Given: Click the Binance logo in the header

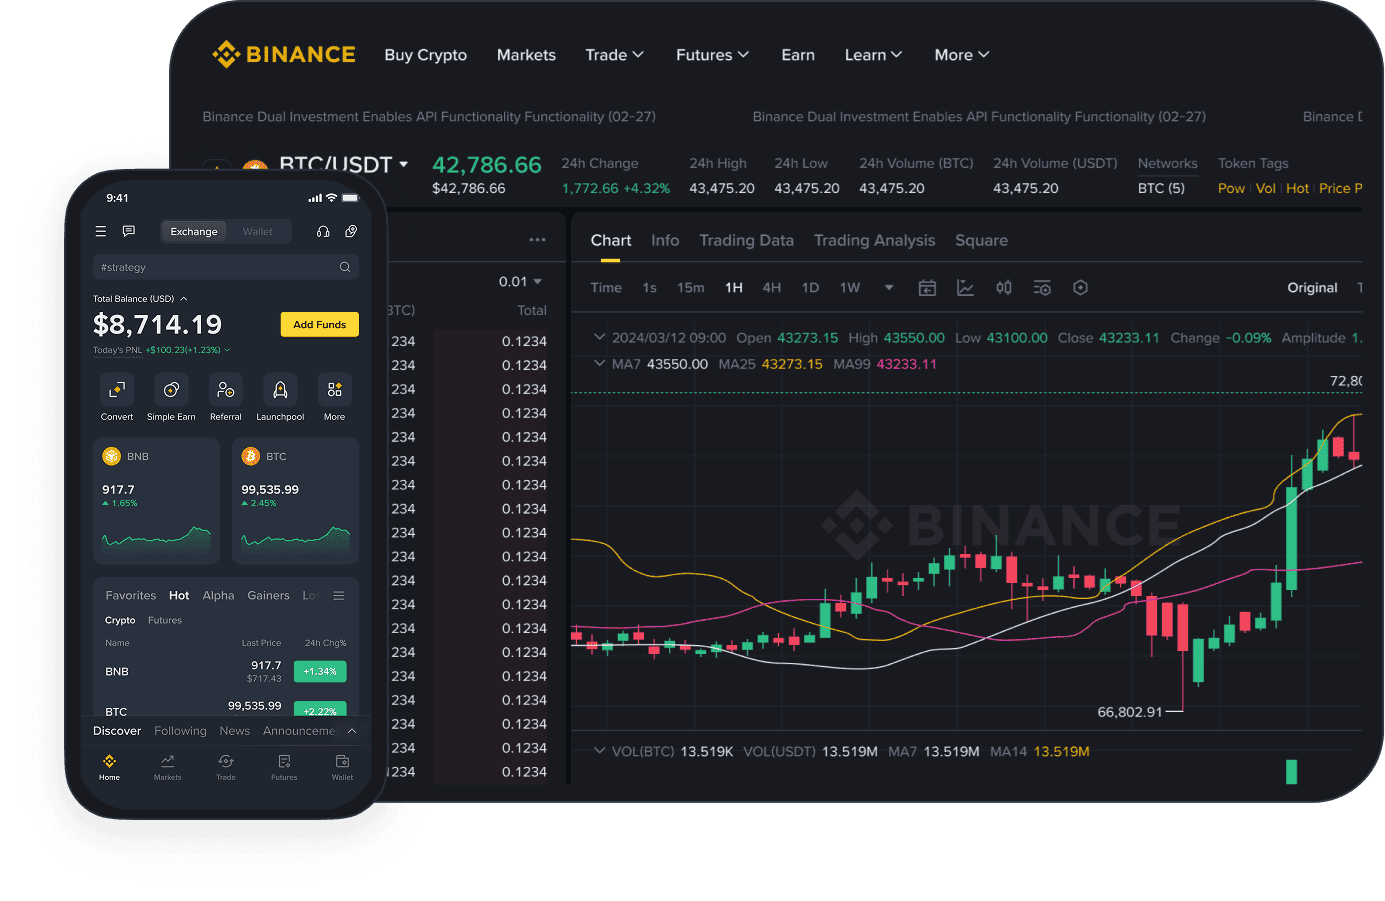Looking at the screenshot, I should tap(284, 54).
